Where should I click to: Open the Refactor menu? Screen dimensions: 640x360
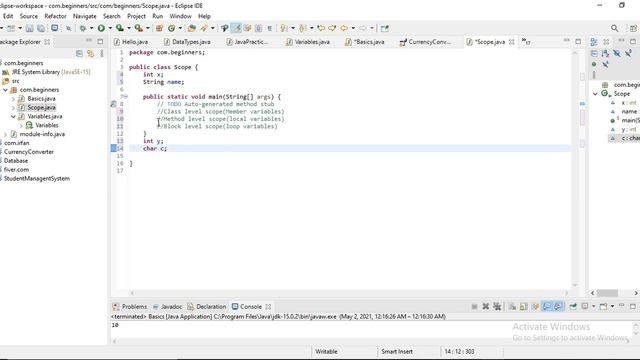point(55,16)
